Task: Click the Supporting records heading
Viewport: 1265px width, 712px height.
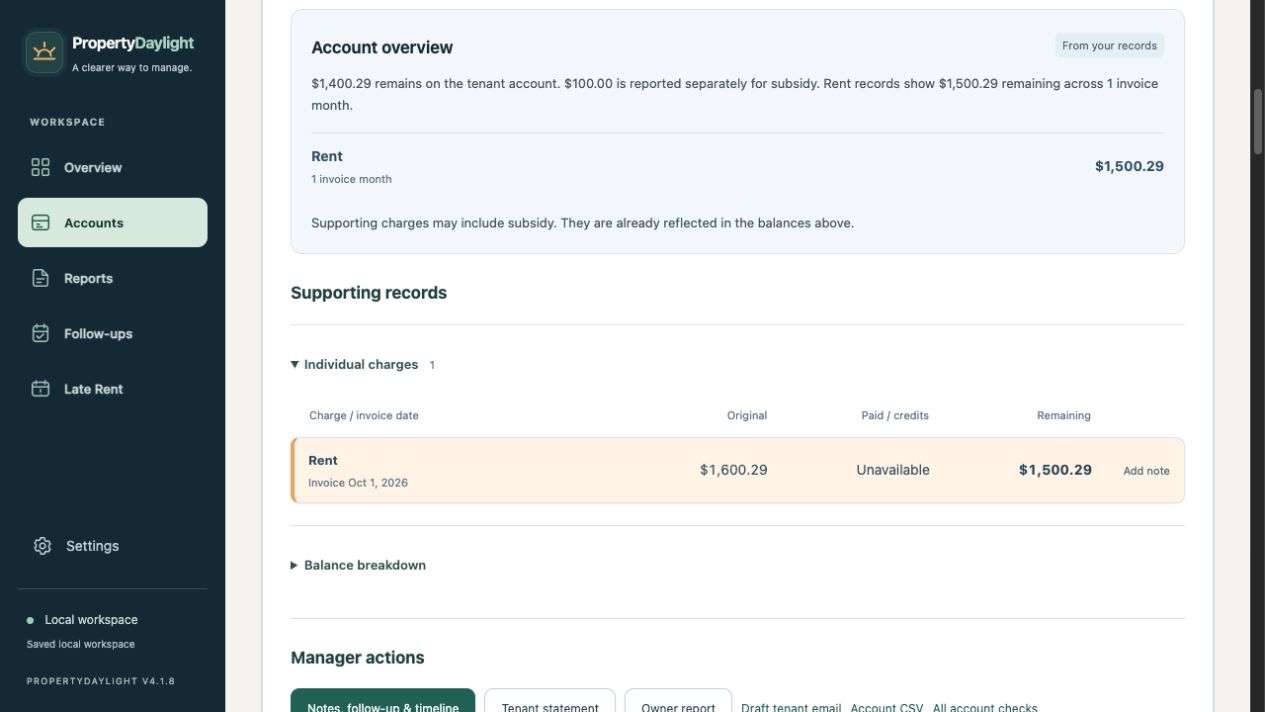Action: point(369,293)
